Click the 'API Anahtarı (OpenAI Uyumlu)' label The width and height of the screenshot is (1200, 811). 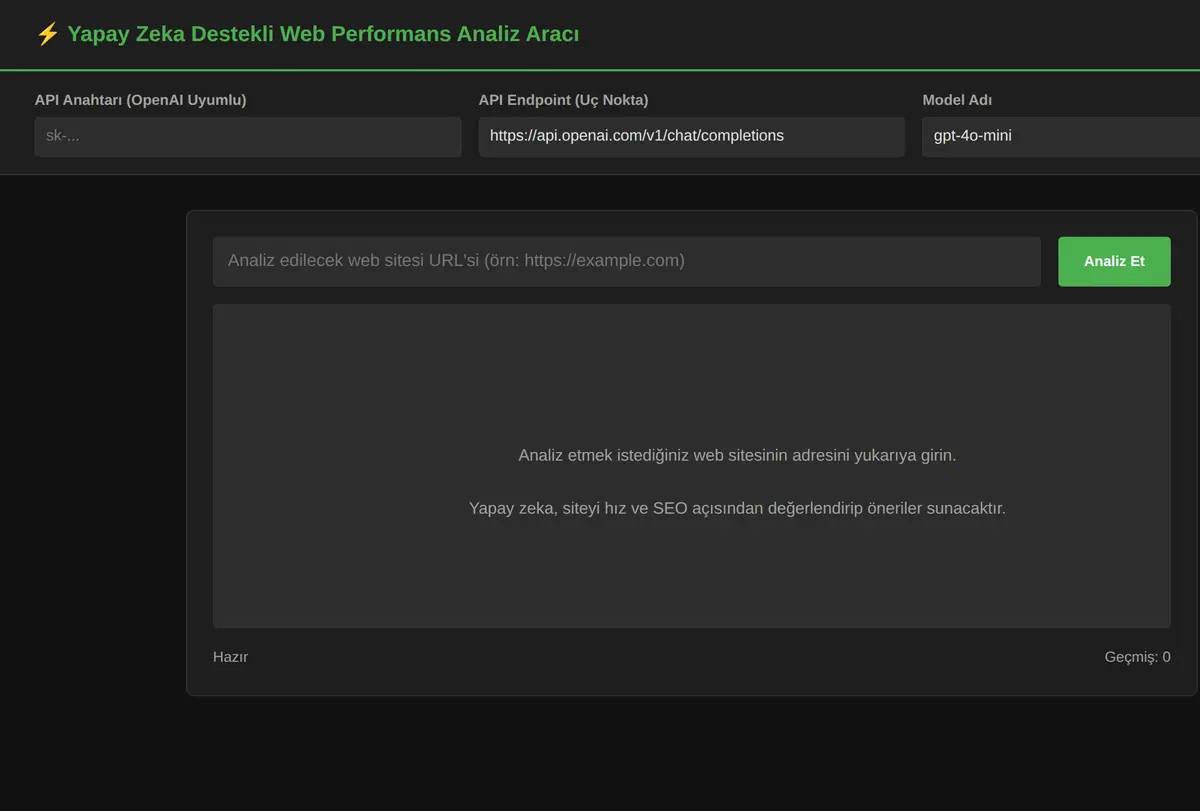coord(140,100)
